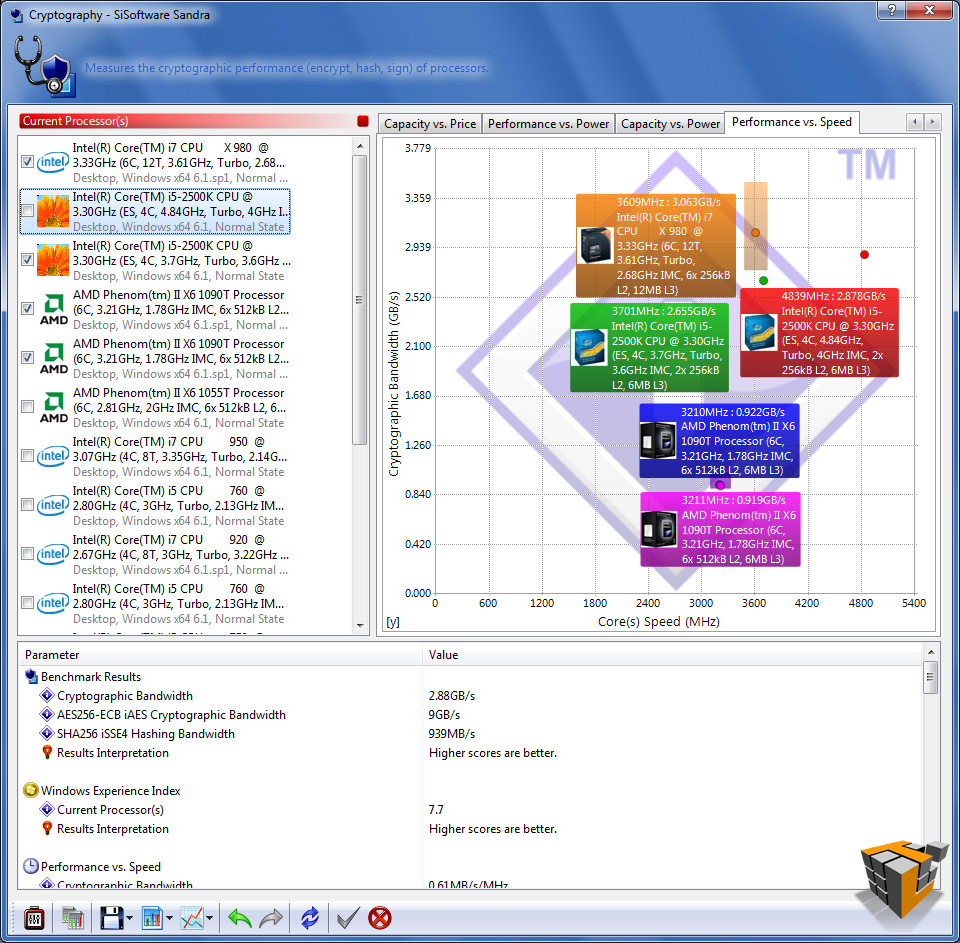Image resolution: width=960 pixels, height=943 pixels.
Task: Click the results panel scroll up arrow
Action: 931,652
